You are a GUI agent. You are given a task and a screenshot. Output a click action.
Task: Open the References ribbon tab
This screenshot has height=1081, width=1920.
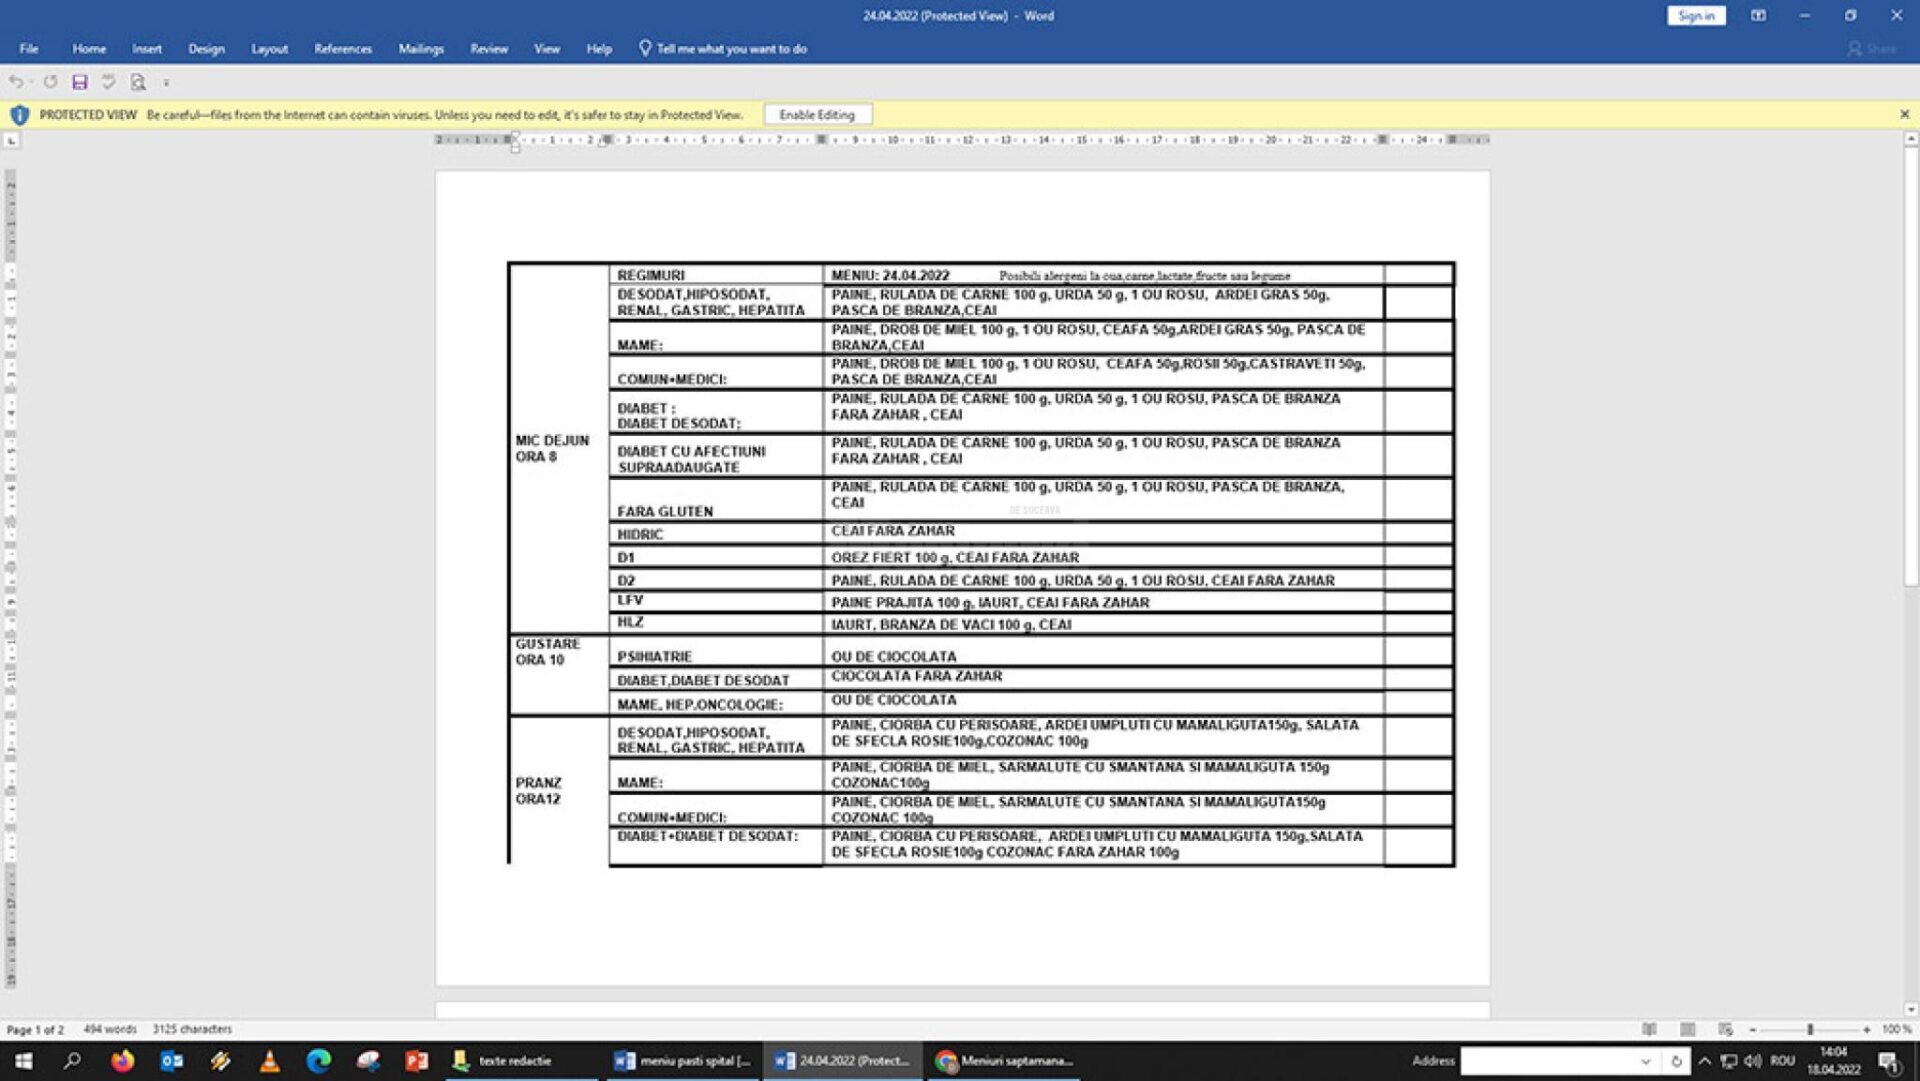point(343,48)
